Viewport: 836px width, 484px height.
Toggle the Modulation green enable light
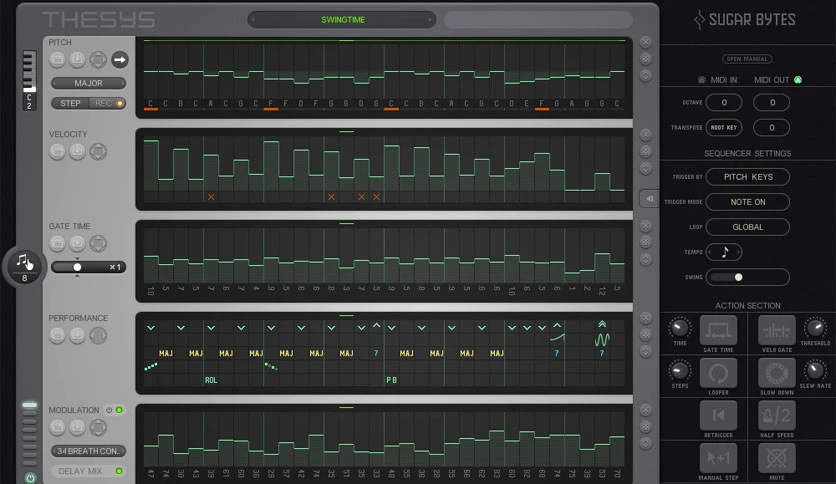pos(119,410)
